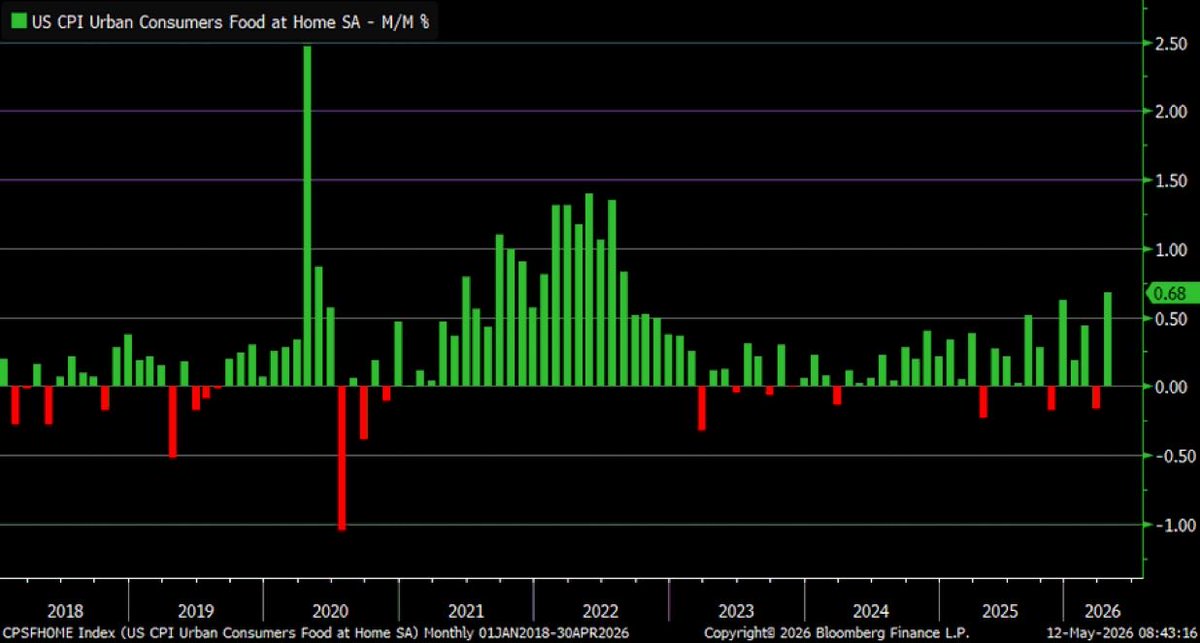Click the green legend color square
Image resolution: width=1200 pixels, height=643 pixels.
pos(17,21)
